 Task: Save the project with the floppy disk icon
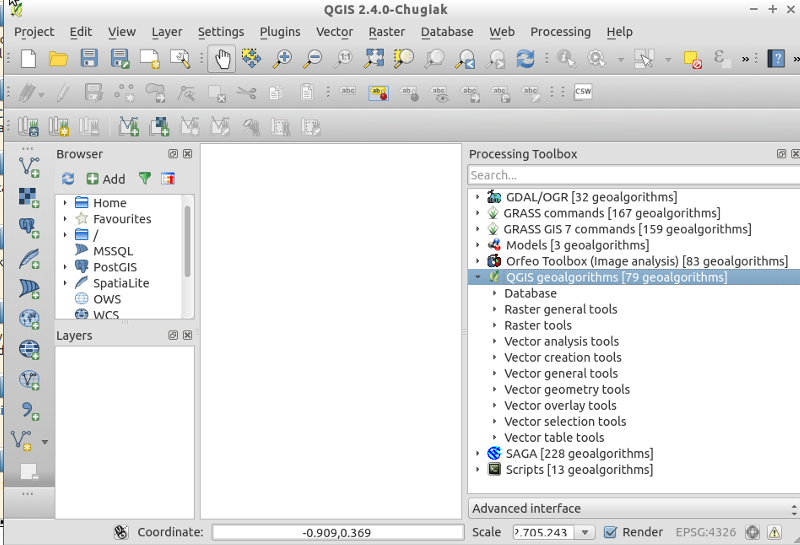pyautogui.click(x=89, y=59)
